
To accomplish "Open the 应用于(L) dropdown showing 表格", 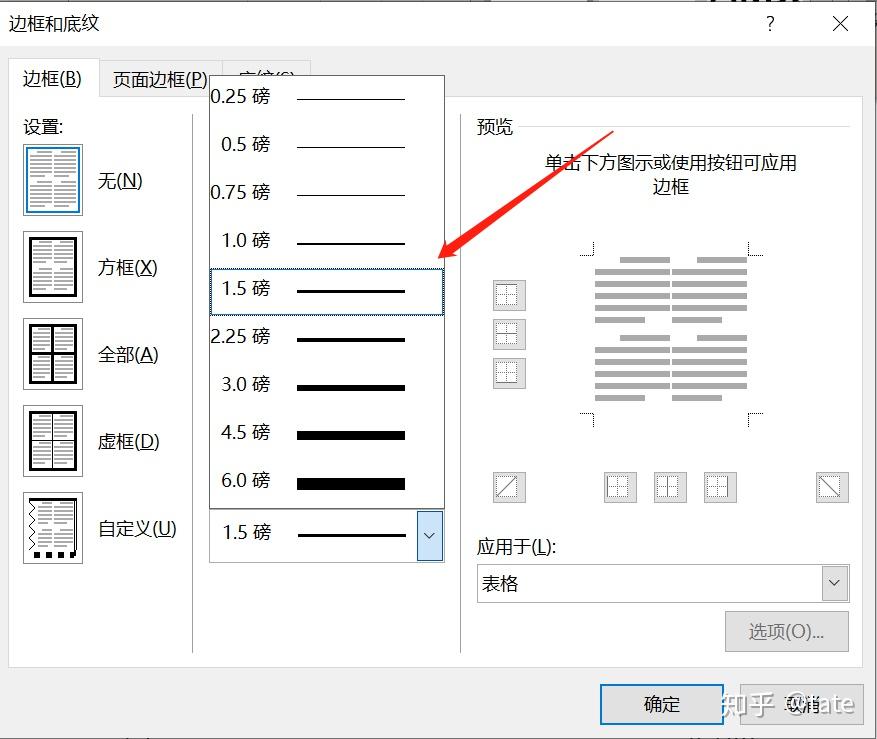I will click(663, 583).
